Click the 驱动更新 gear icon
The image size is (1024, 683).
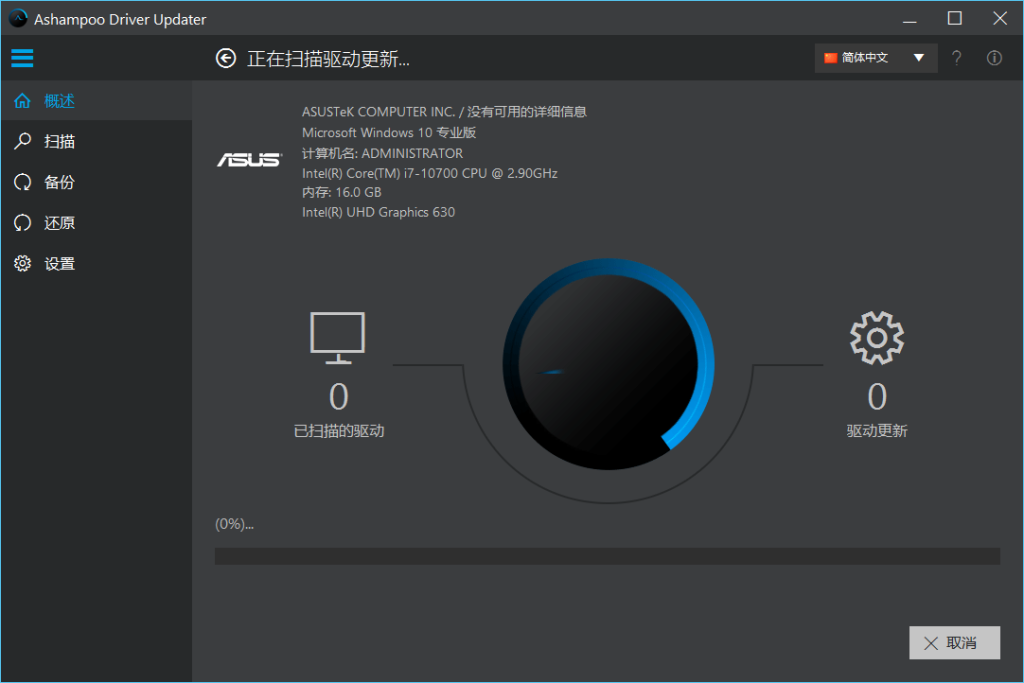pos(876,337)
